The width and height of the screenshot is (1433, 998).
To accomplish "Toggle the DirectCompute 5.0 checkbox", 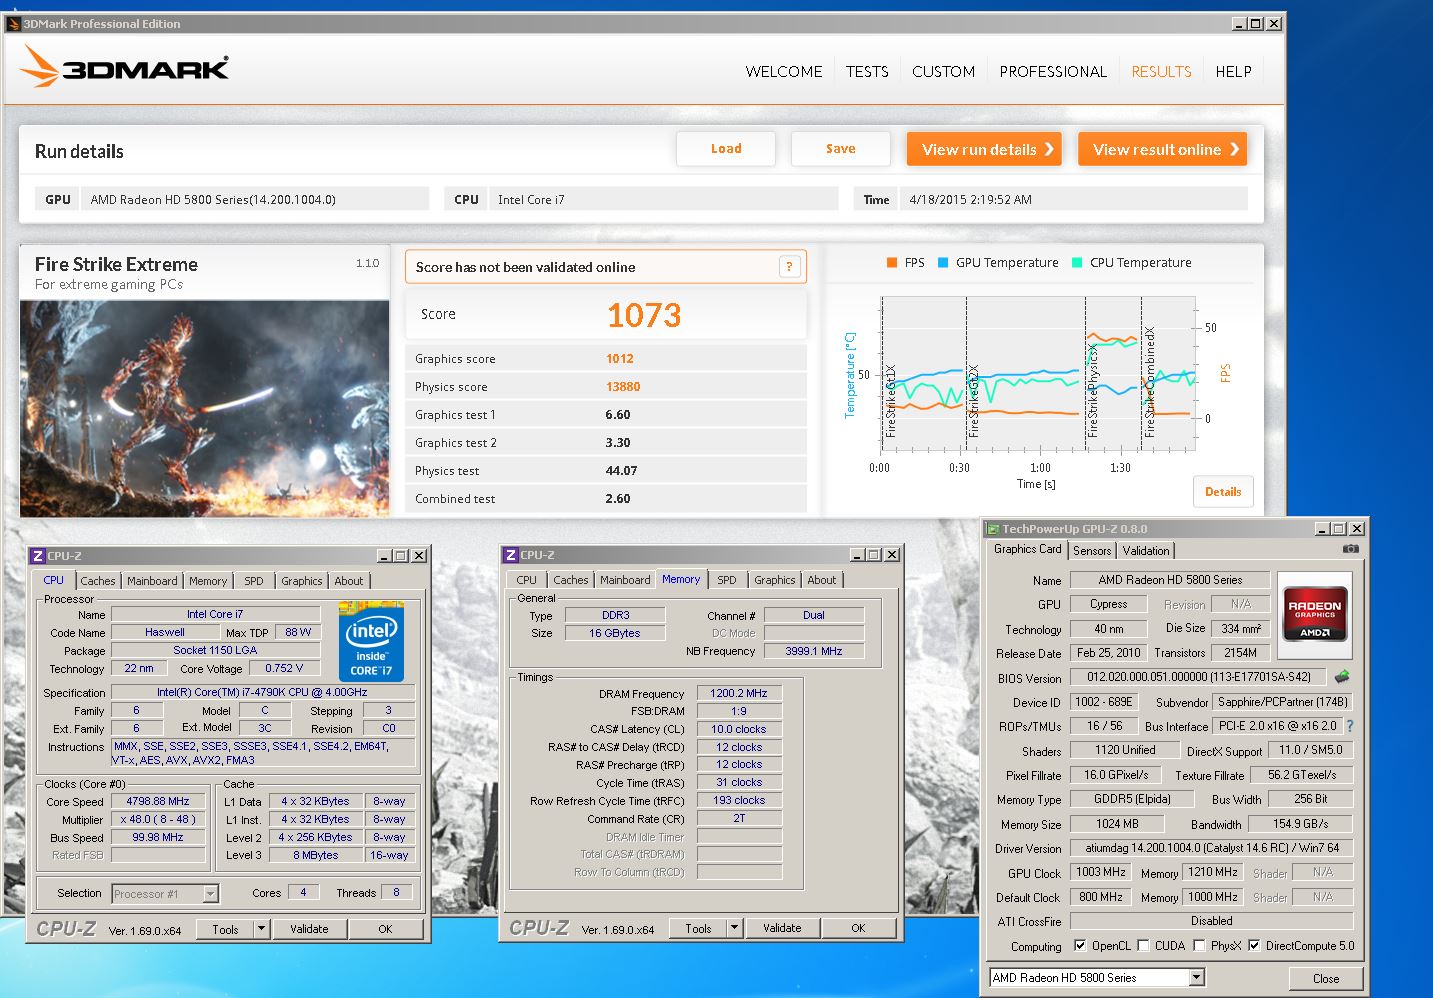I will (1254, 945).
